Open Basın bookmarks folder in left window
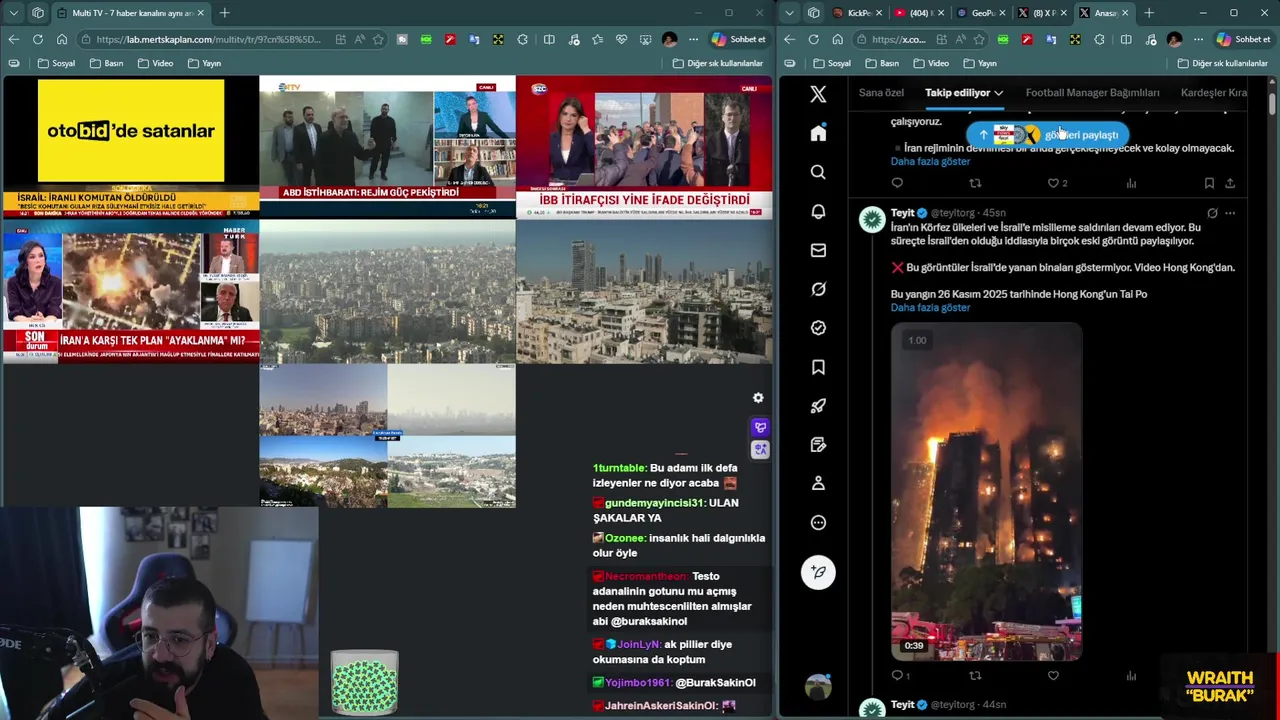1280x720 pixels. (x=106, y=63)
